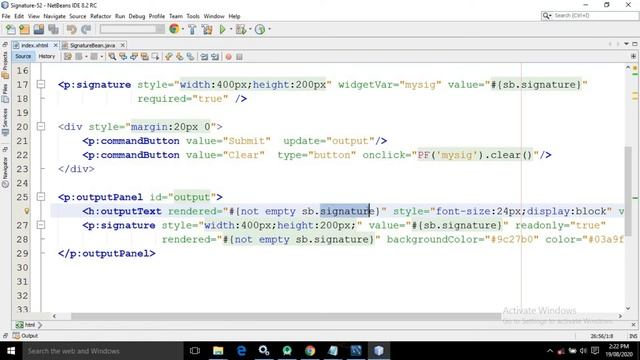The height and width of the screenshot is (360, 640).
Task: Click the Toggle Highlight Search icon
Action: tap(144, 57)
